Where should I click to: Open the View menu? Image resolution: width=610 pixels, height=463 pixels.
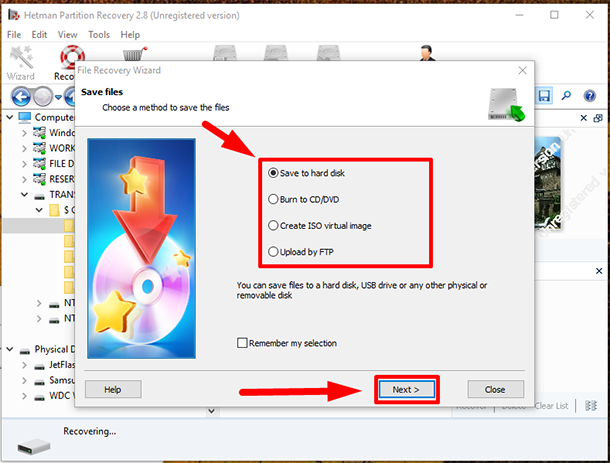pos(67,35)
